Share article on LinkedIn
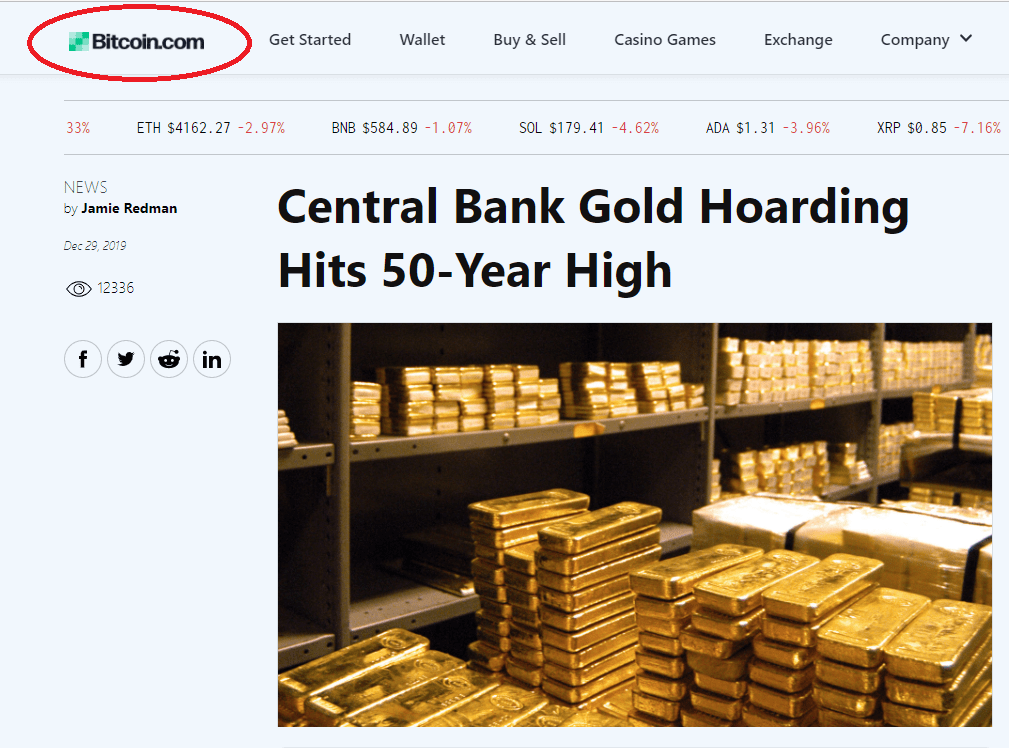 [212, 360]
